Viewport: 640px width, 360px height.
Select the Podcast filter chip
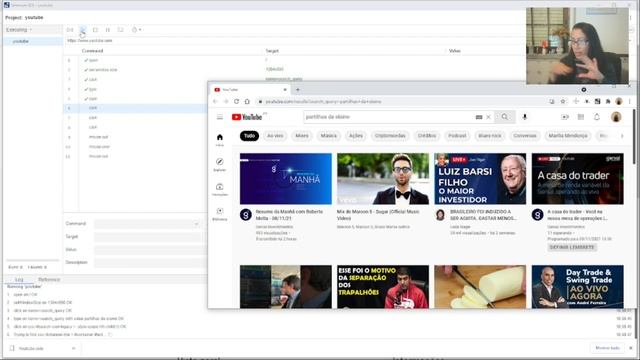coord(457,136)
